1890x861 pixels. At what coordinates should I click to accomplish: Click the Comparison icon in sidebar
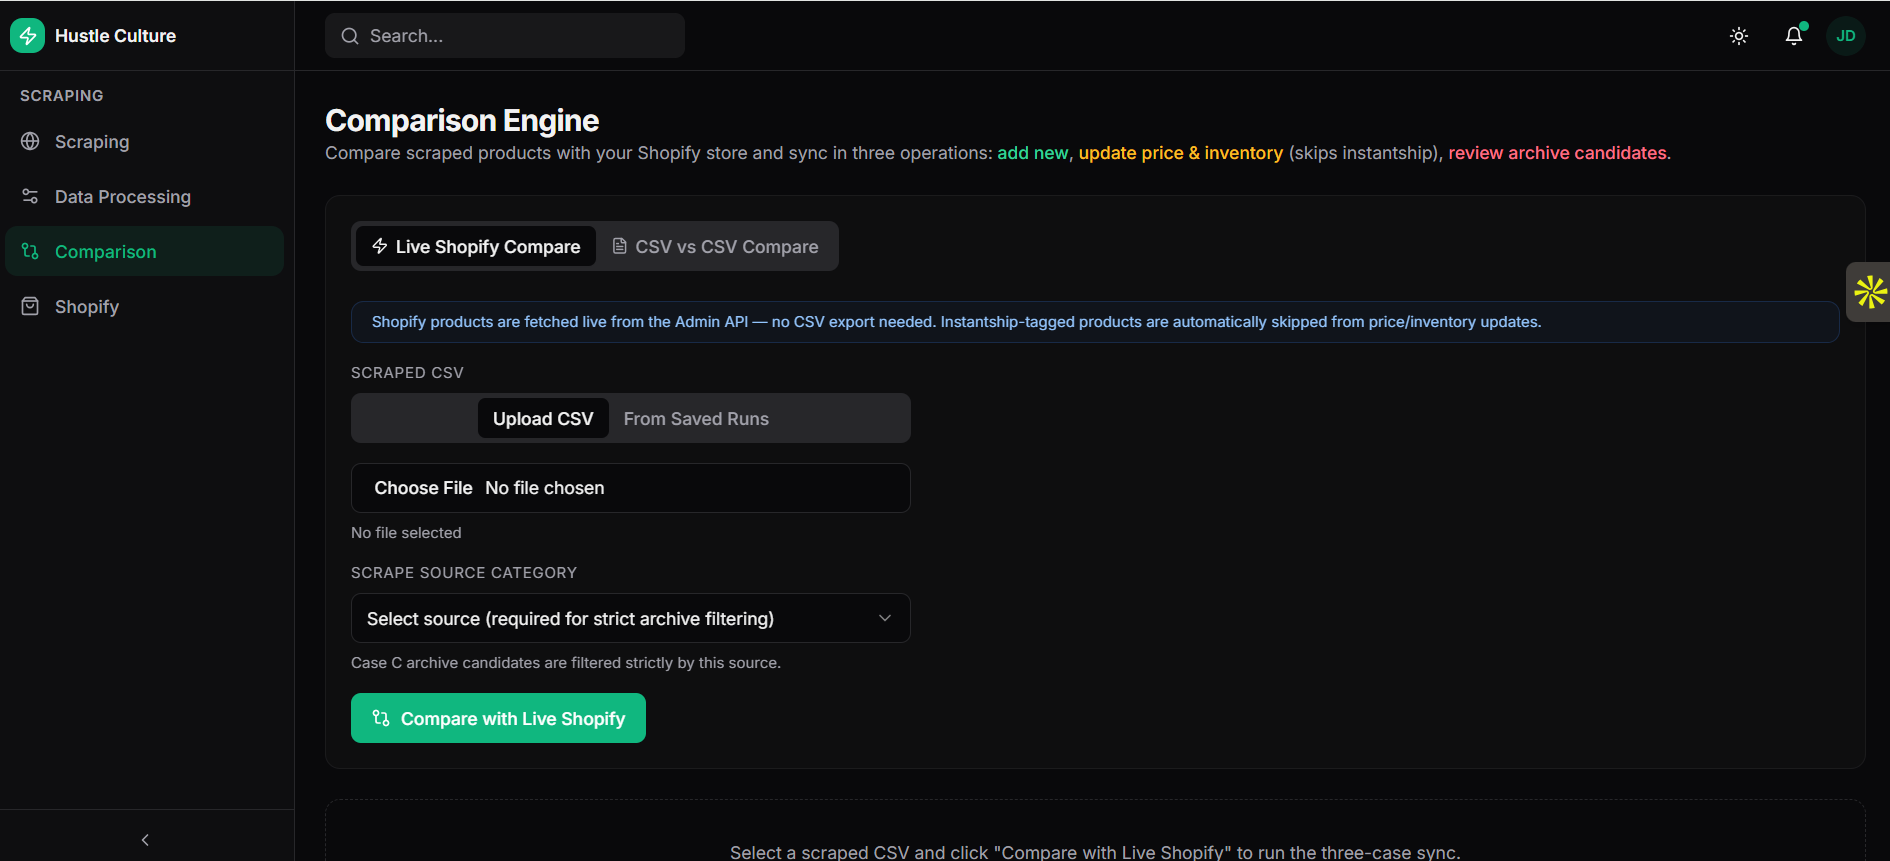31,251
